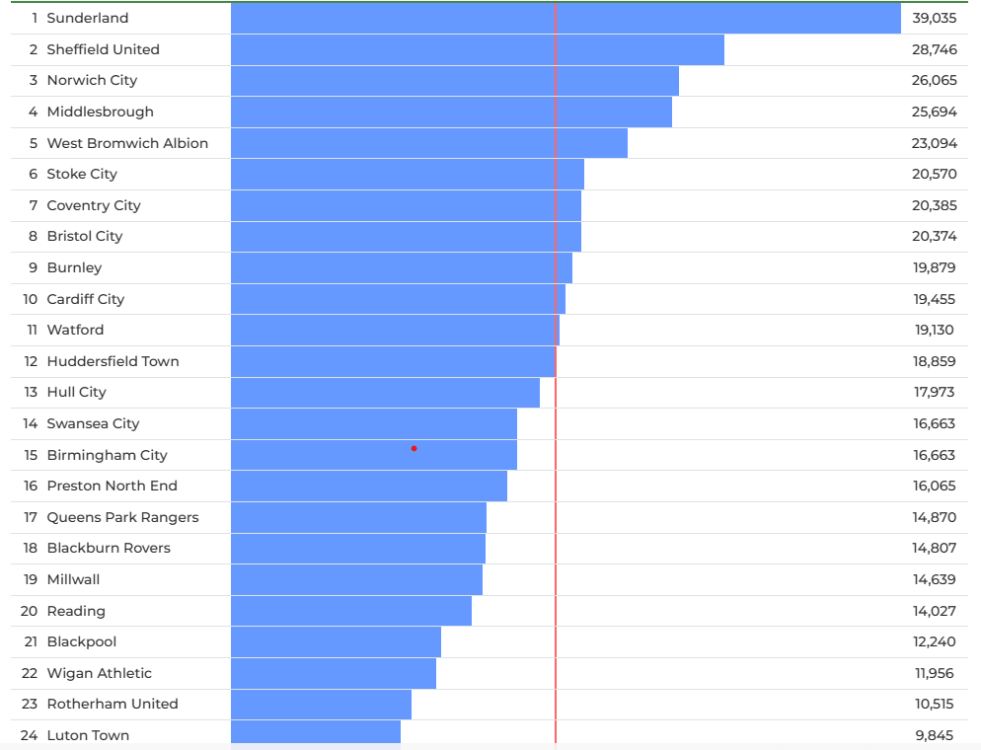The height and width of the screenshot is (750, 981).
Task: Click Rotherham United team name
Action: tap(113, 704)
